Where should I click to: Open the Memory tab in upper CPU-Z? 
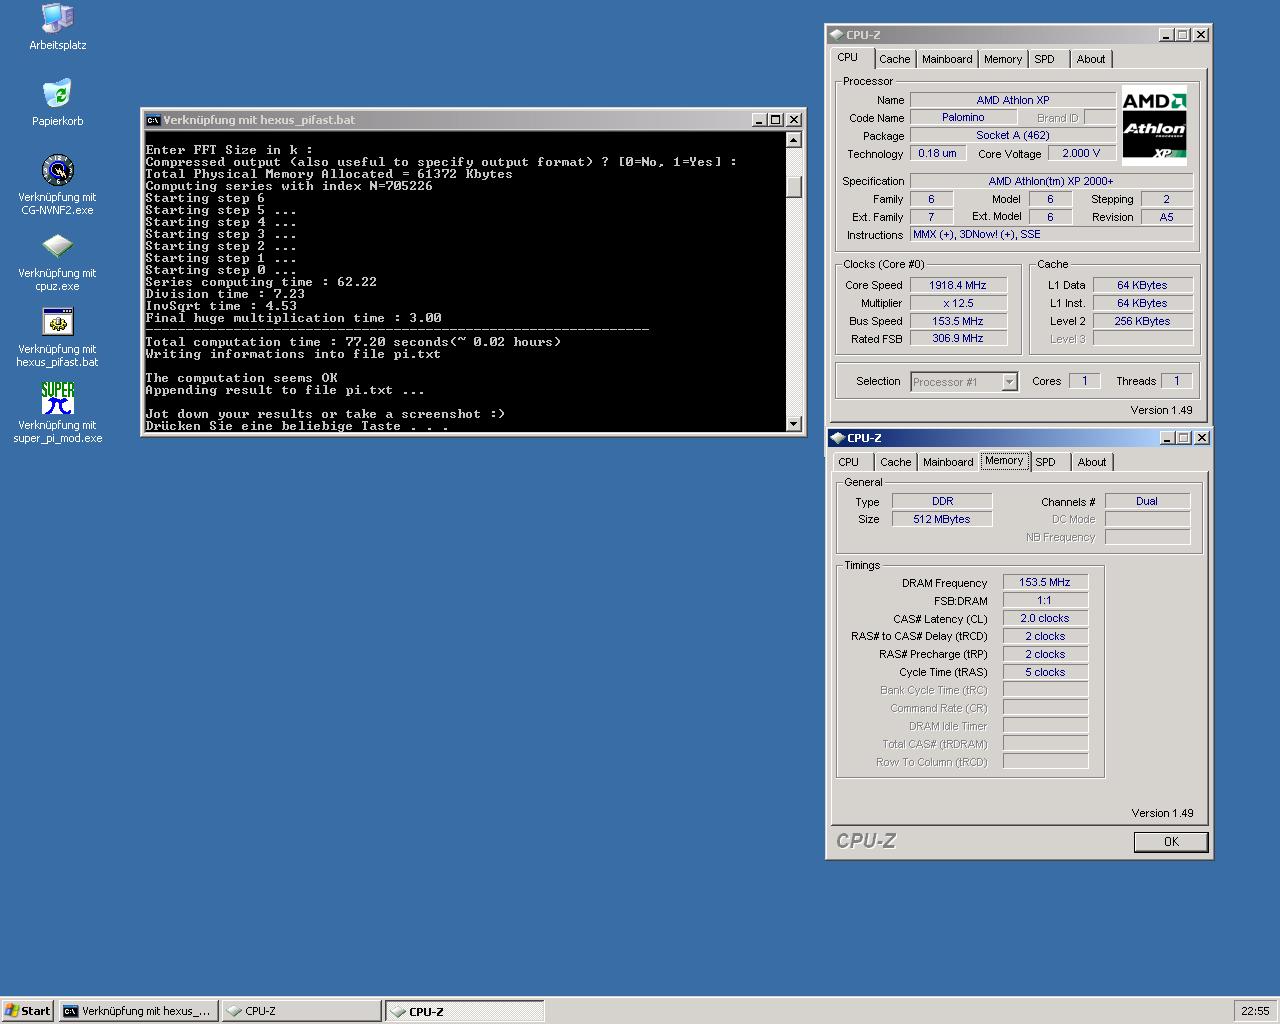point(1003,59)
